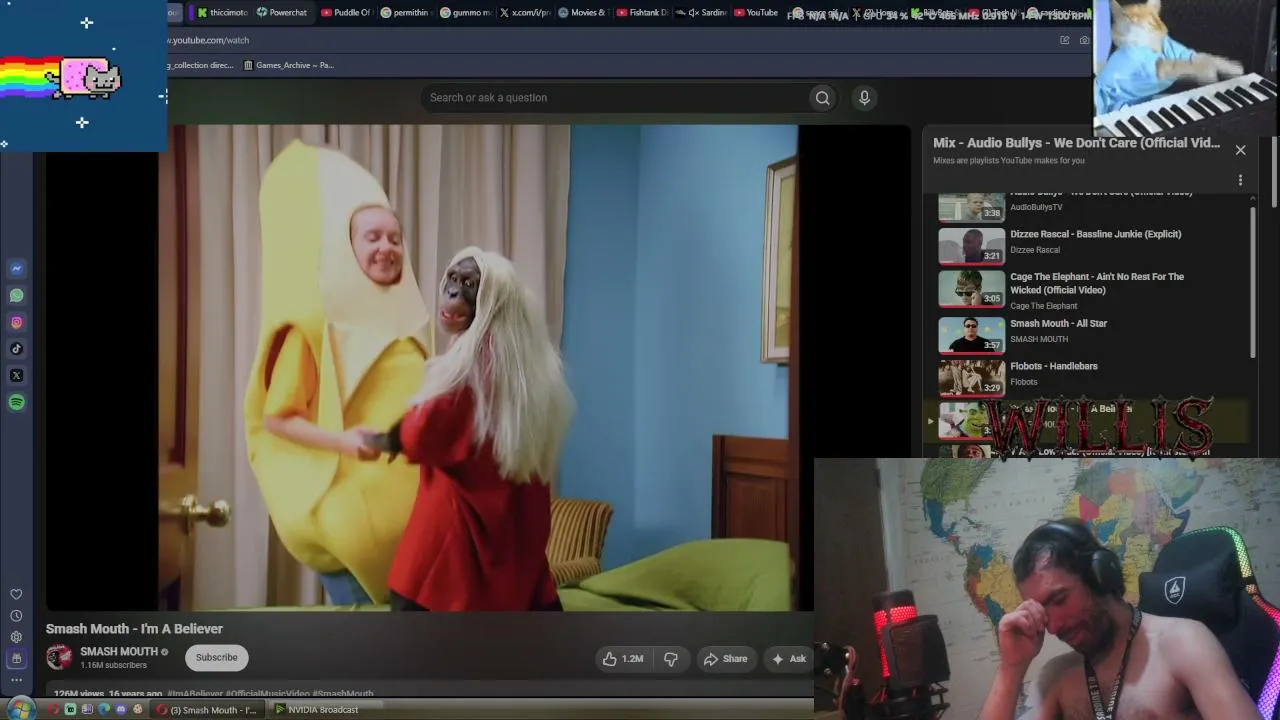Click the youtube.com/watch address bar
Image resolution: width=1280 pixels, height=720 pixels.
610,40
